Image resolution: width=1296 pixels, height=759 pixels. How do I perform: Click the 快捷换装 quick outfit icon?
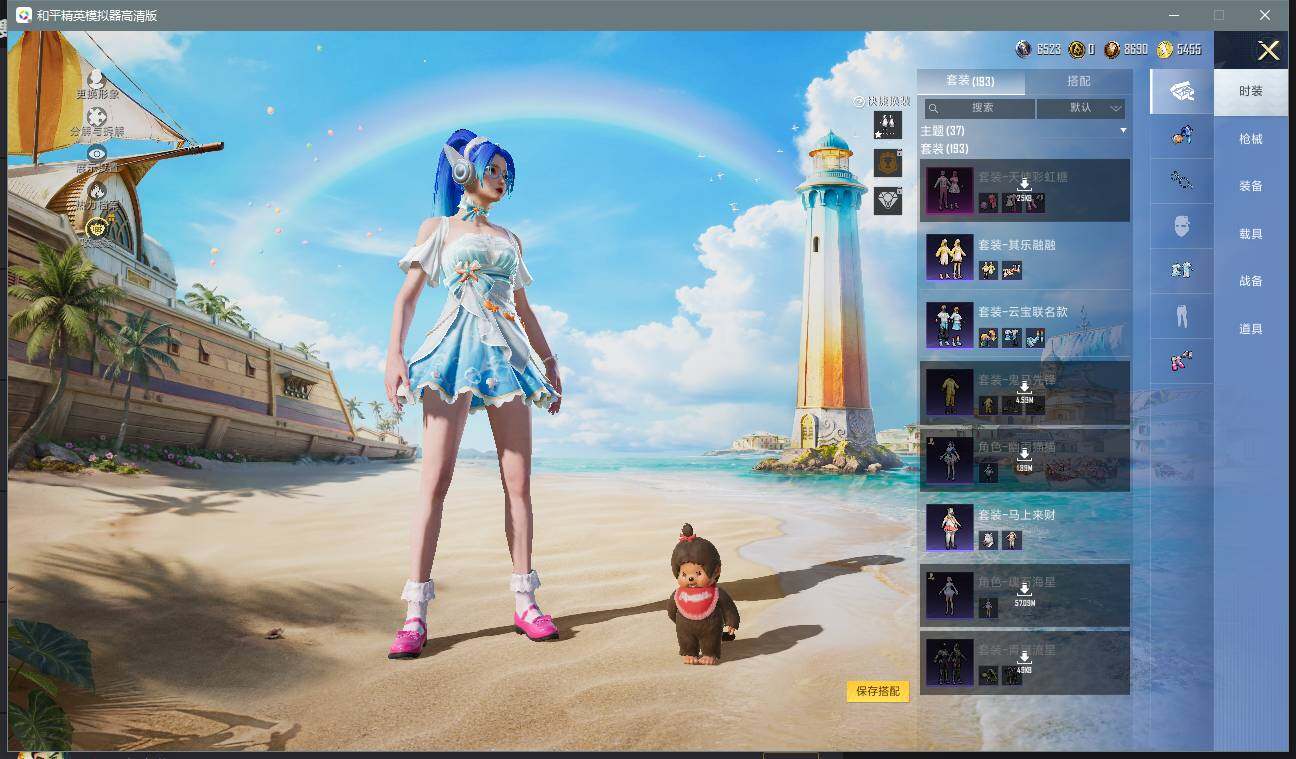[887, 125]
